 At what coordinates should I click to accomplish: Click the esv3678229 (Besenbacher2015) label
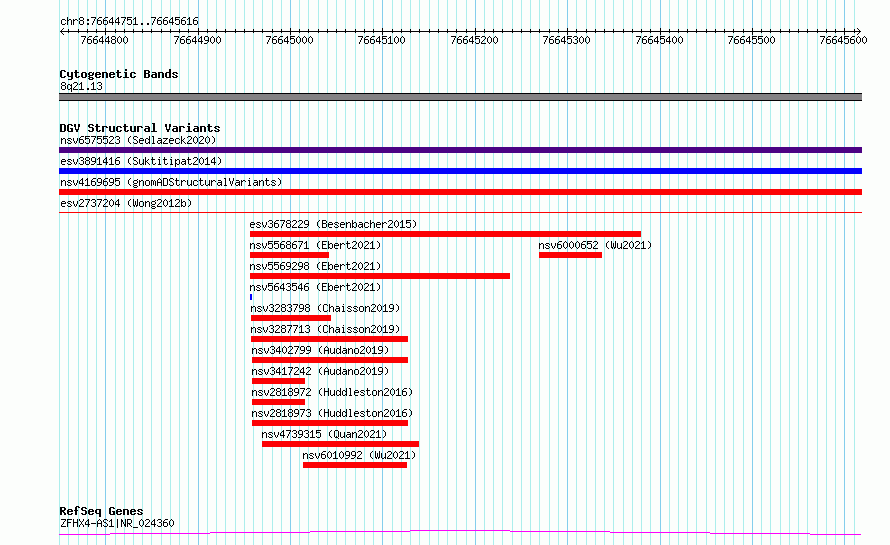(x=333, y=224)
